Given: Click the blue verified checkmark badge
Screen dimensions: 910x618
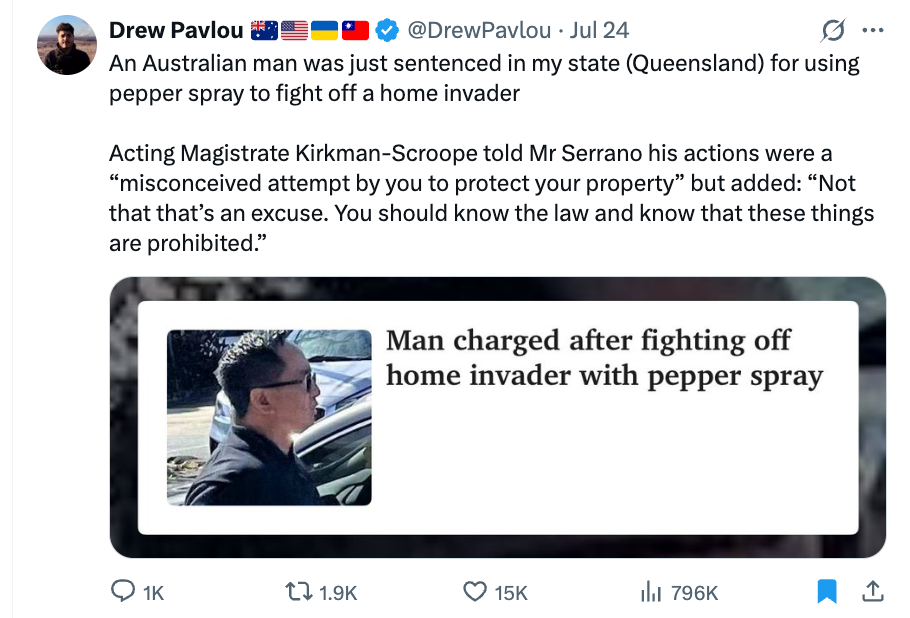Looking at the screenshot, I should tap(387, 30).
